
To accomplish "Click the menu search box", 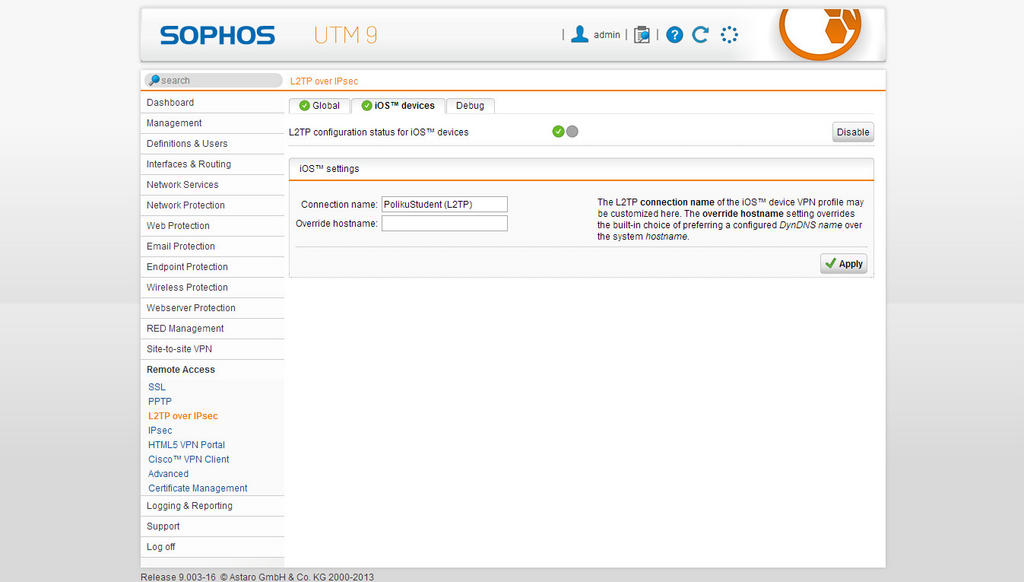I will tap(213, 80).
